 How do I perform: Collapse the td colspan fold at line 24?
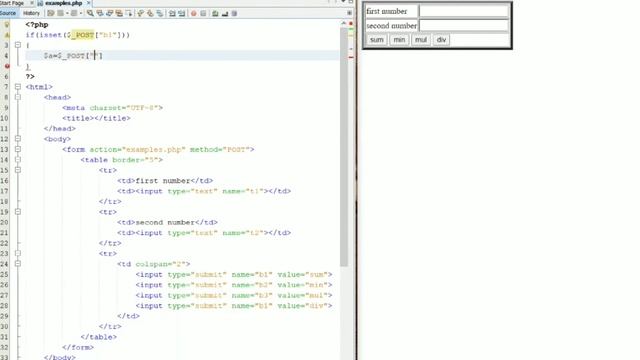(x=18, y=264)
